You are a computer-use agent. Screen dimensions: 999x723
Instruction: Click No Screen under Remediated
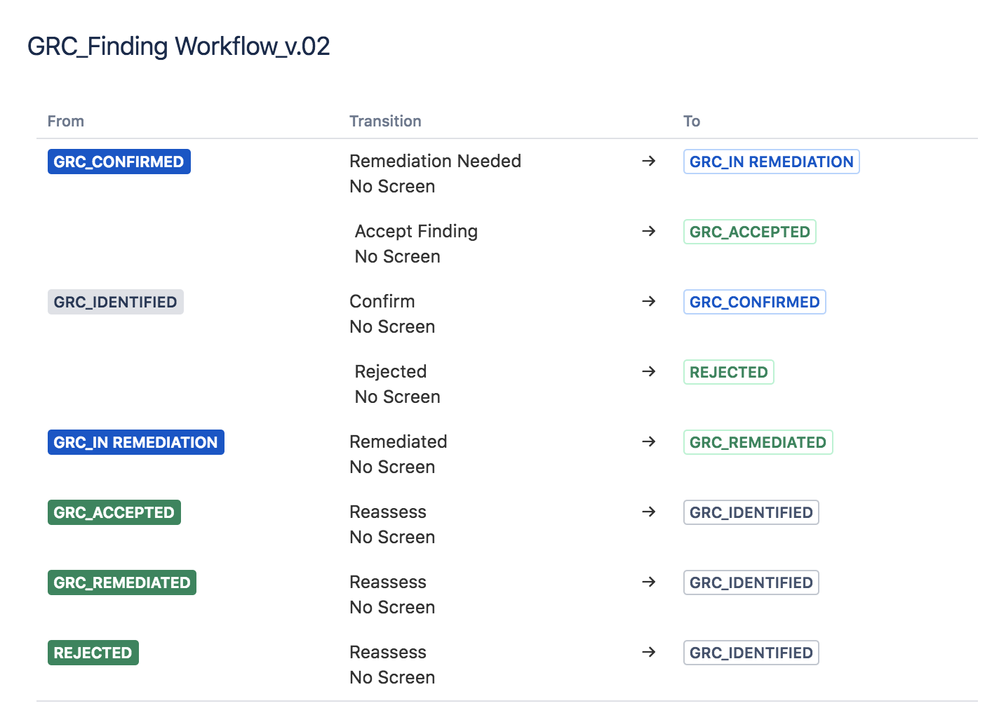(392, 467)
